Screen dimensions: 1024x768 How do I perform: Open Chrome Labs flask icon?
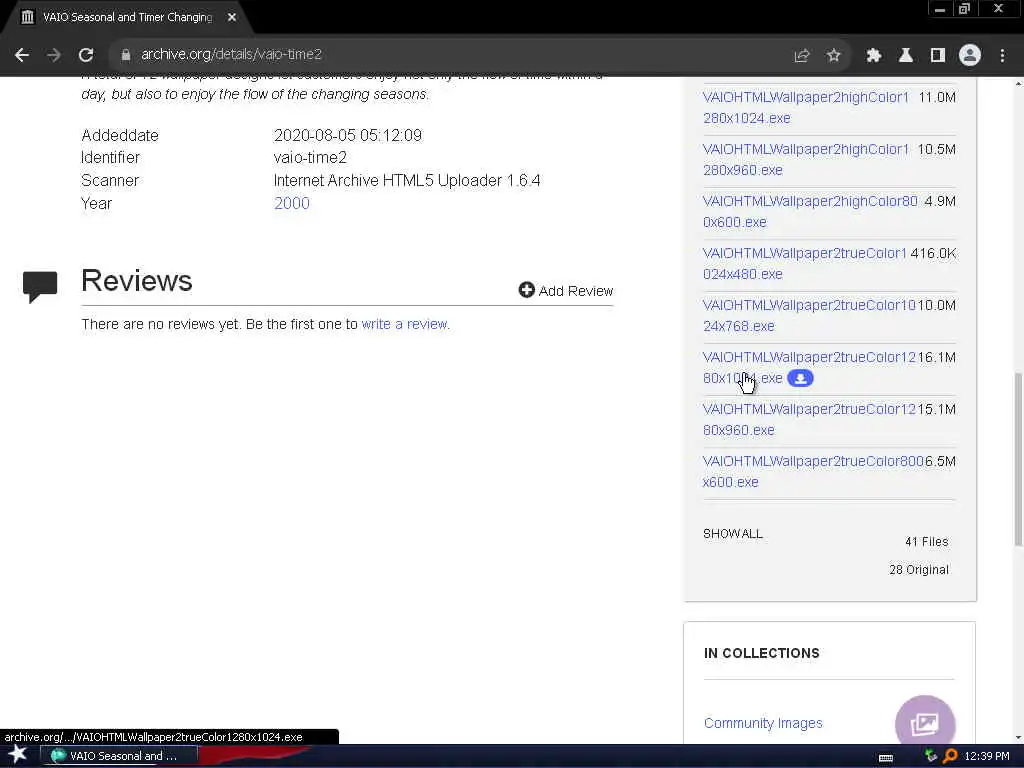click(905, 56)
